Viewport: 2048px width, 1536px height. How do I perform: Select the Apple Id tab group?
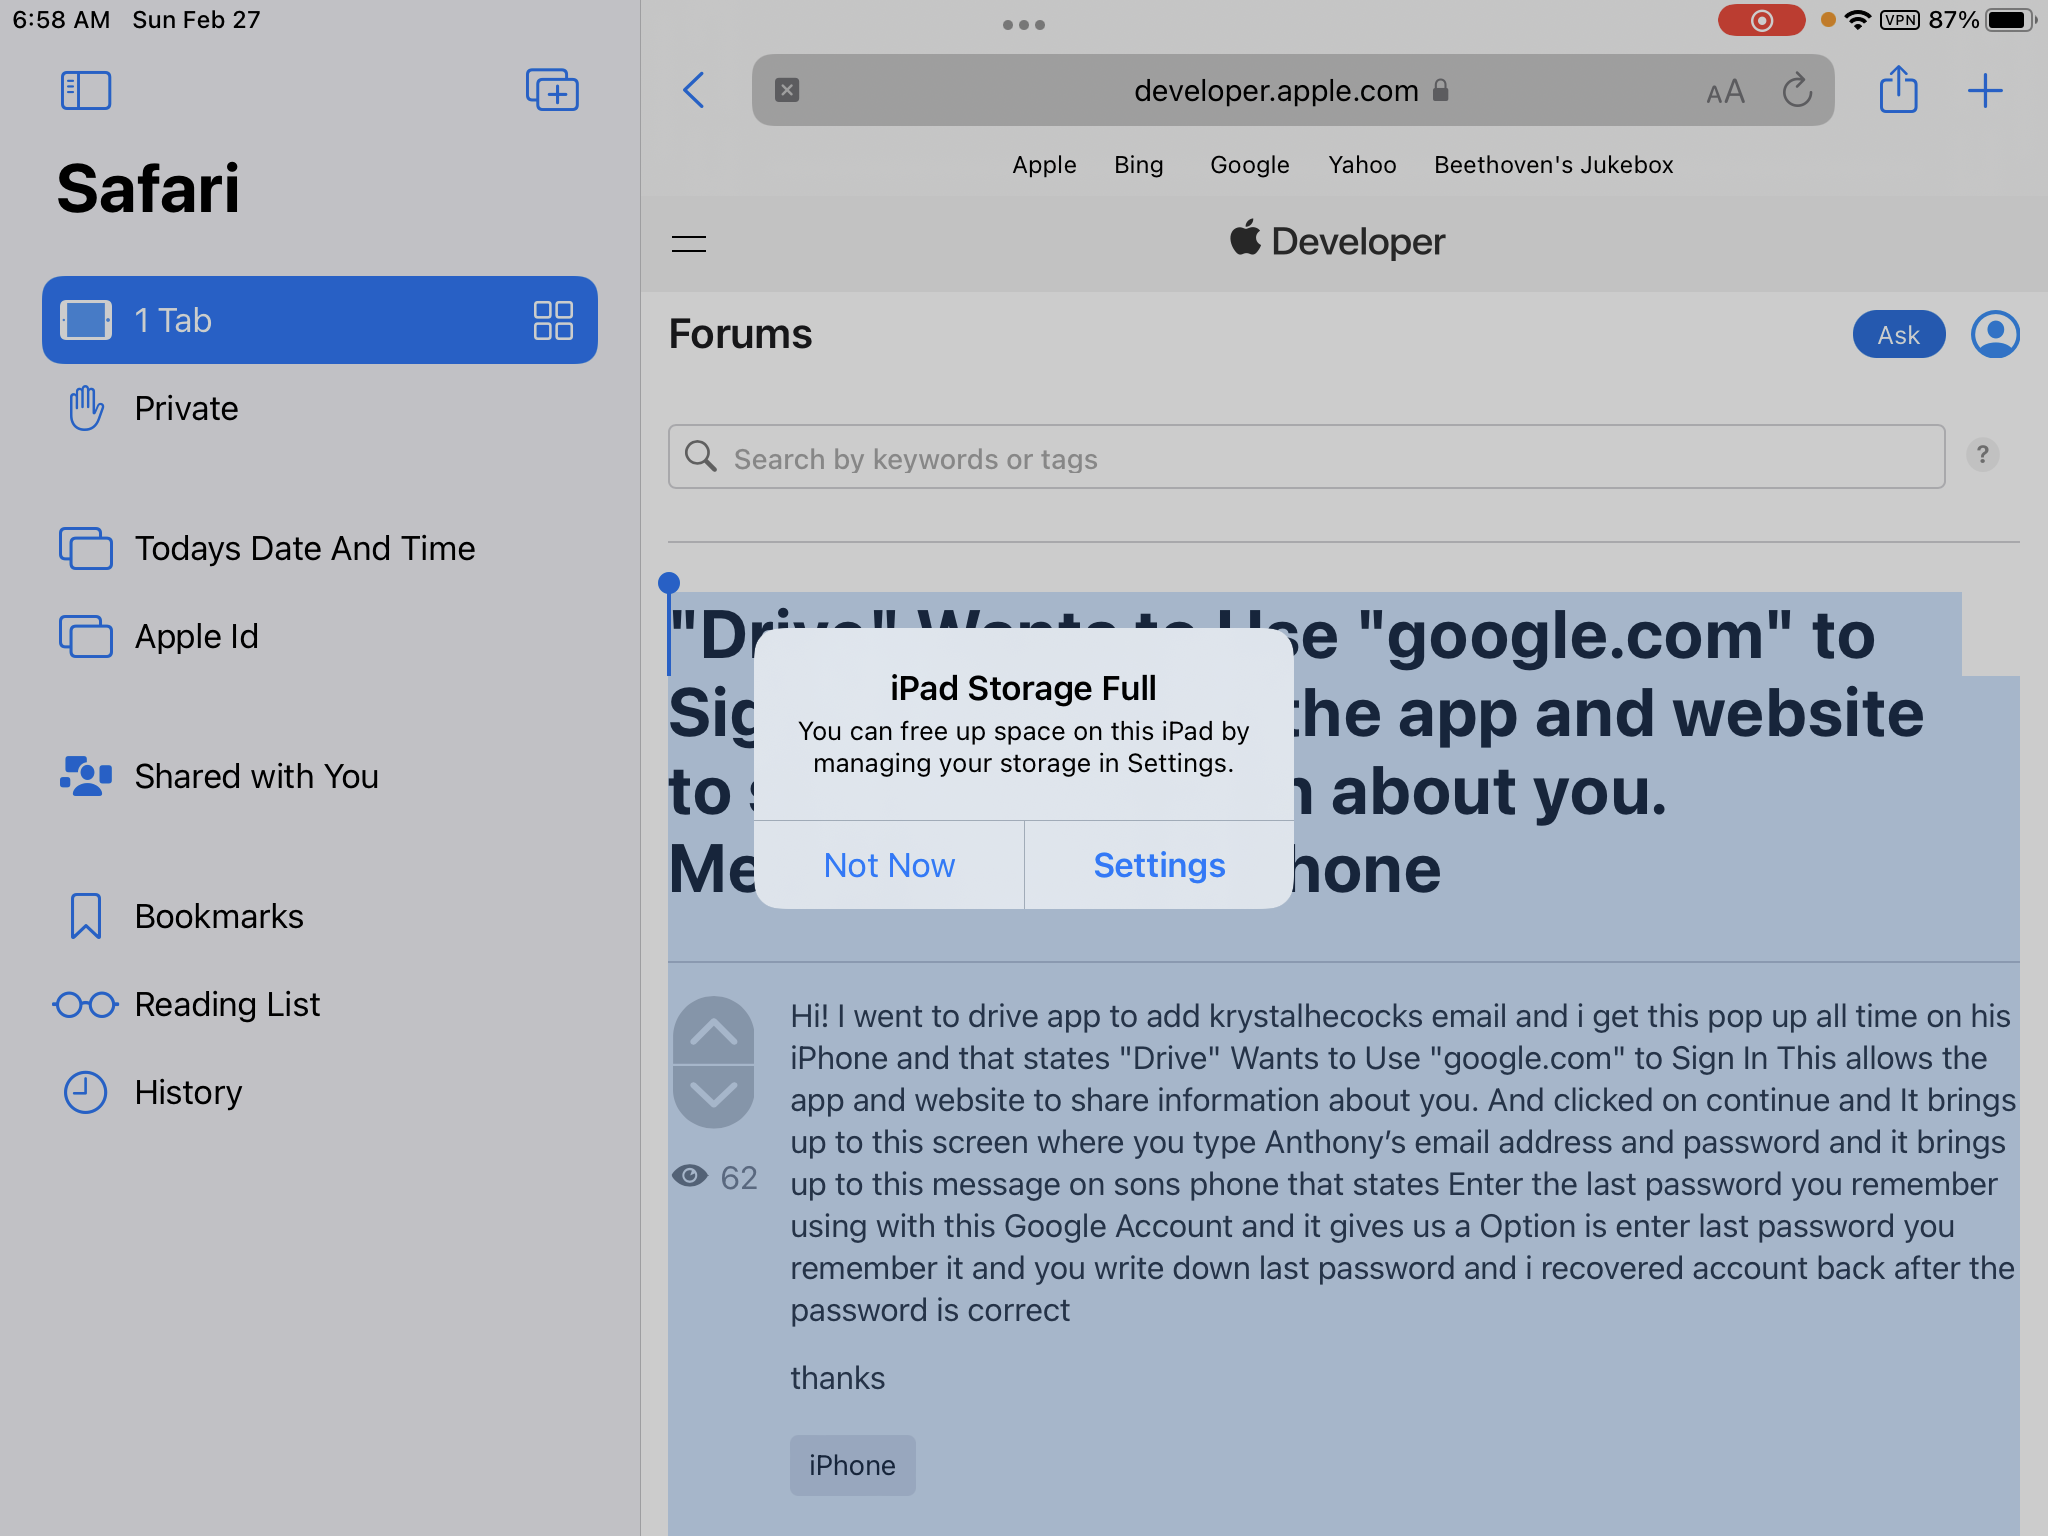[x=197, y=636]
